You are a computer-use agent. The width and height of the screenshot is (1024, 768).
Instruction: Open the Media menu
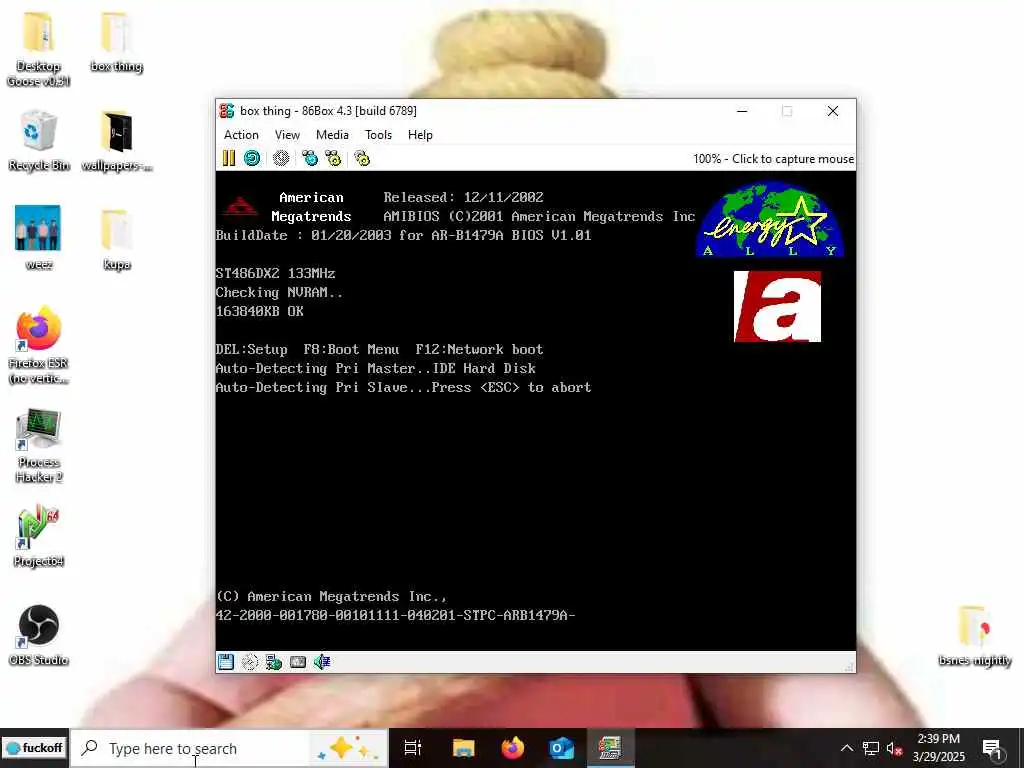tap(332, 135)
